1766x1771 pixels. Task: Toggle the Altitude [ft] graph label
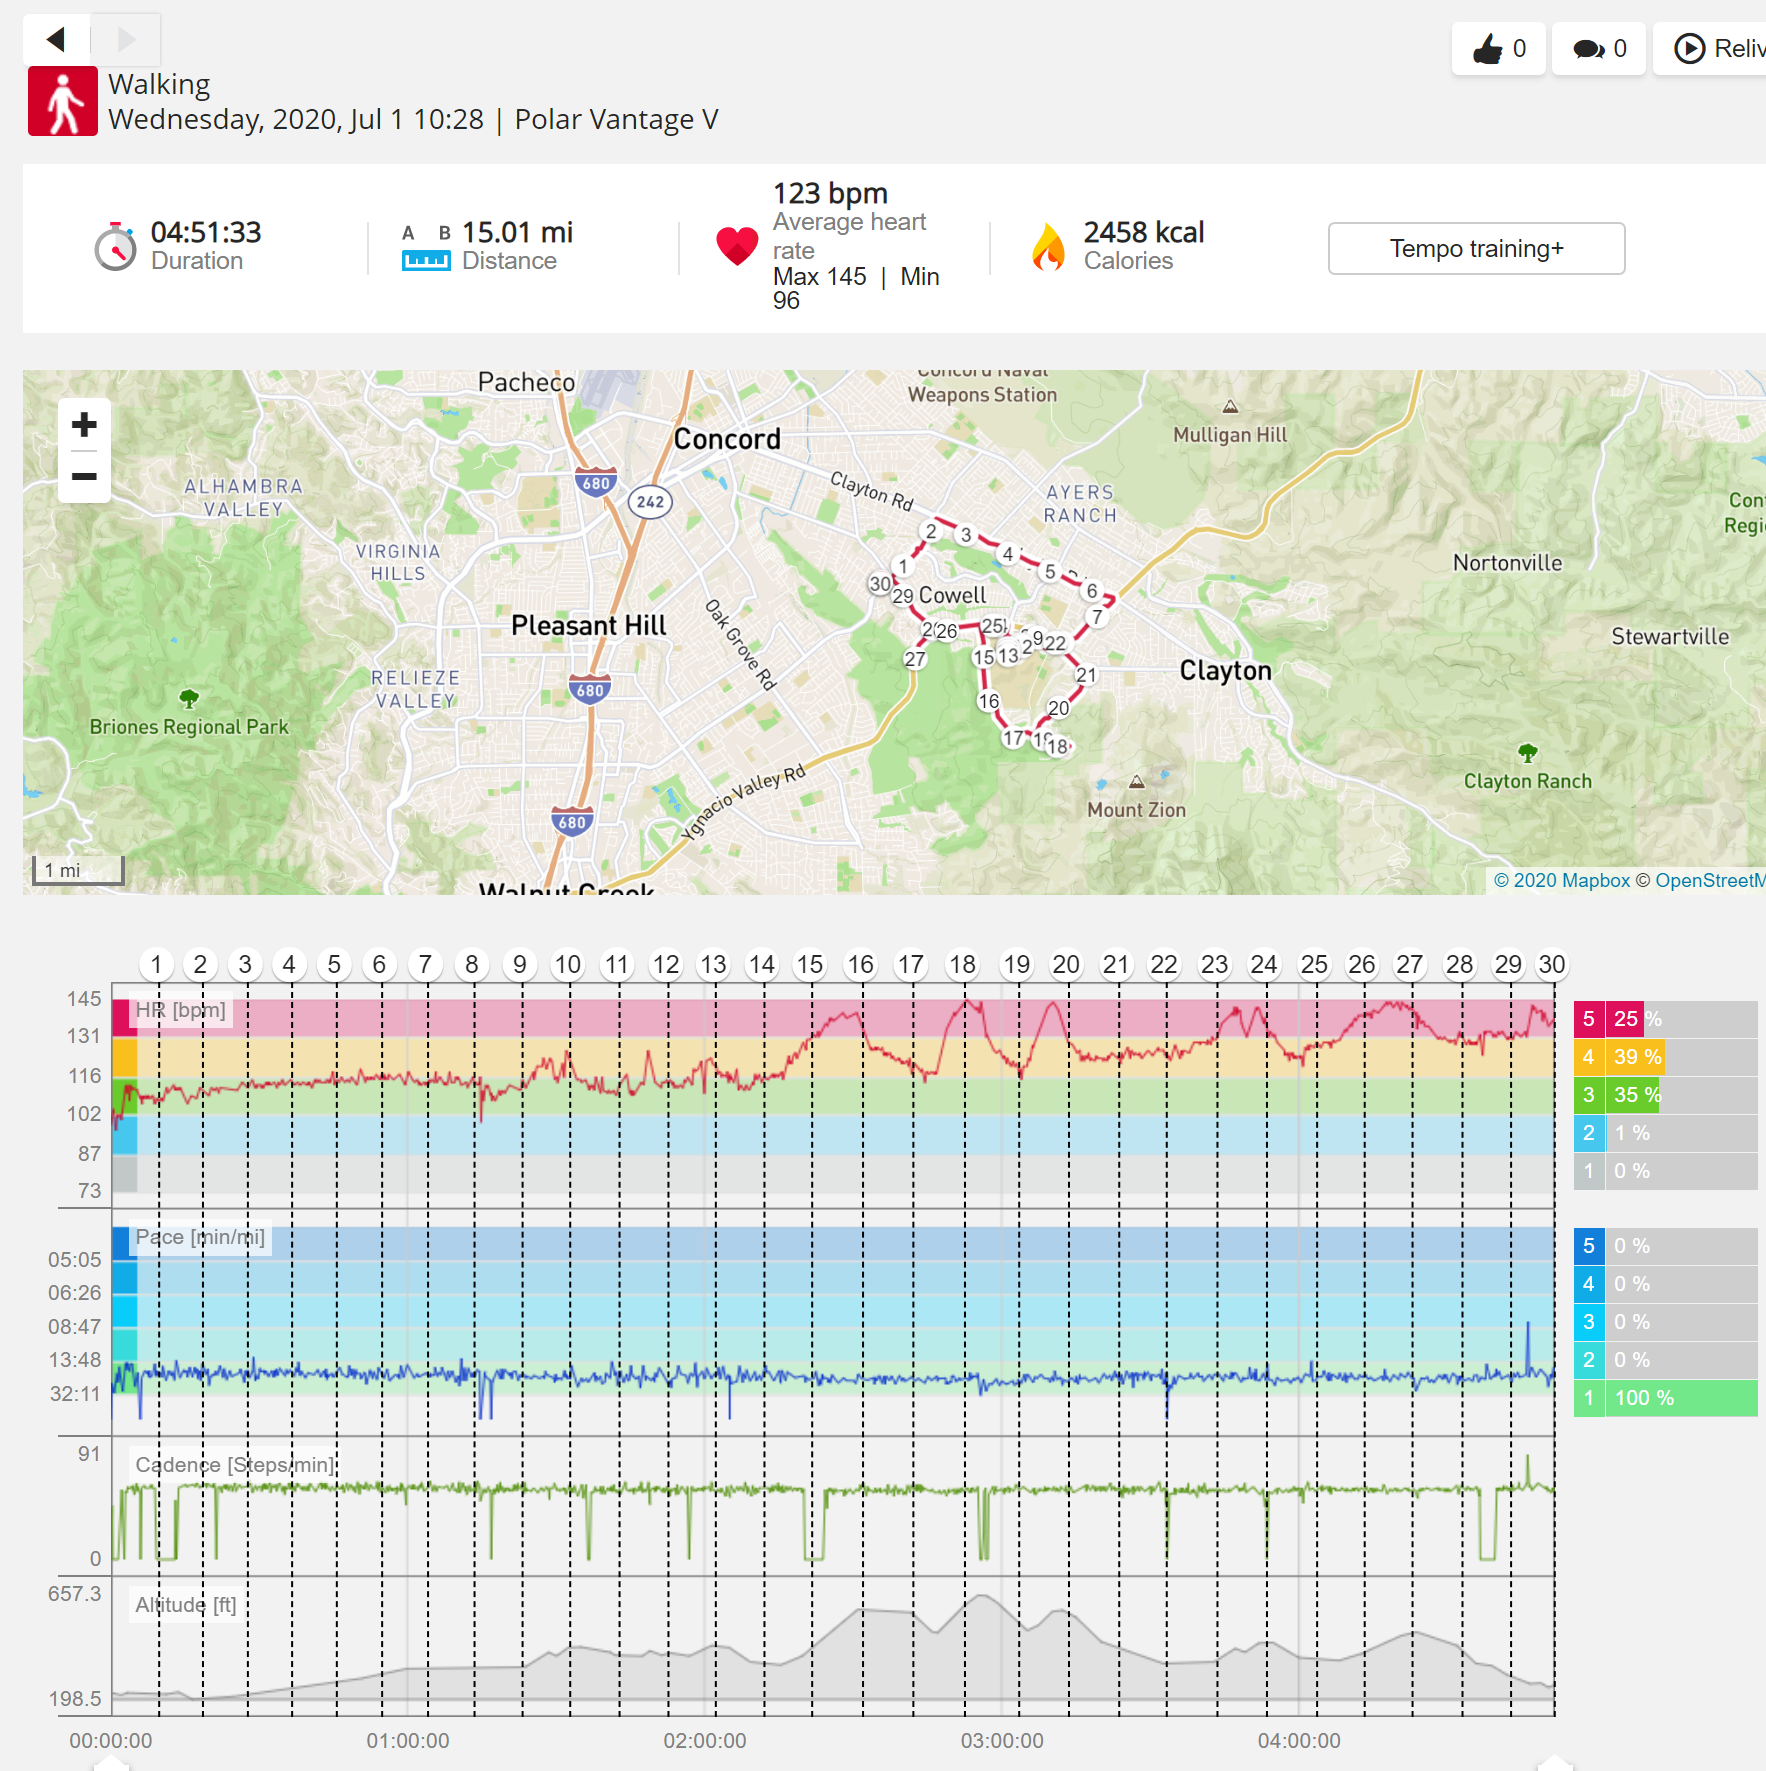coord(186,1605)
